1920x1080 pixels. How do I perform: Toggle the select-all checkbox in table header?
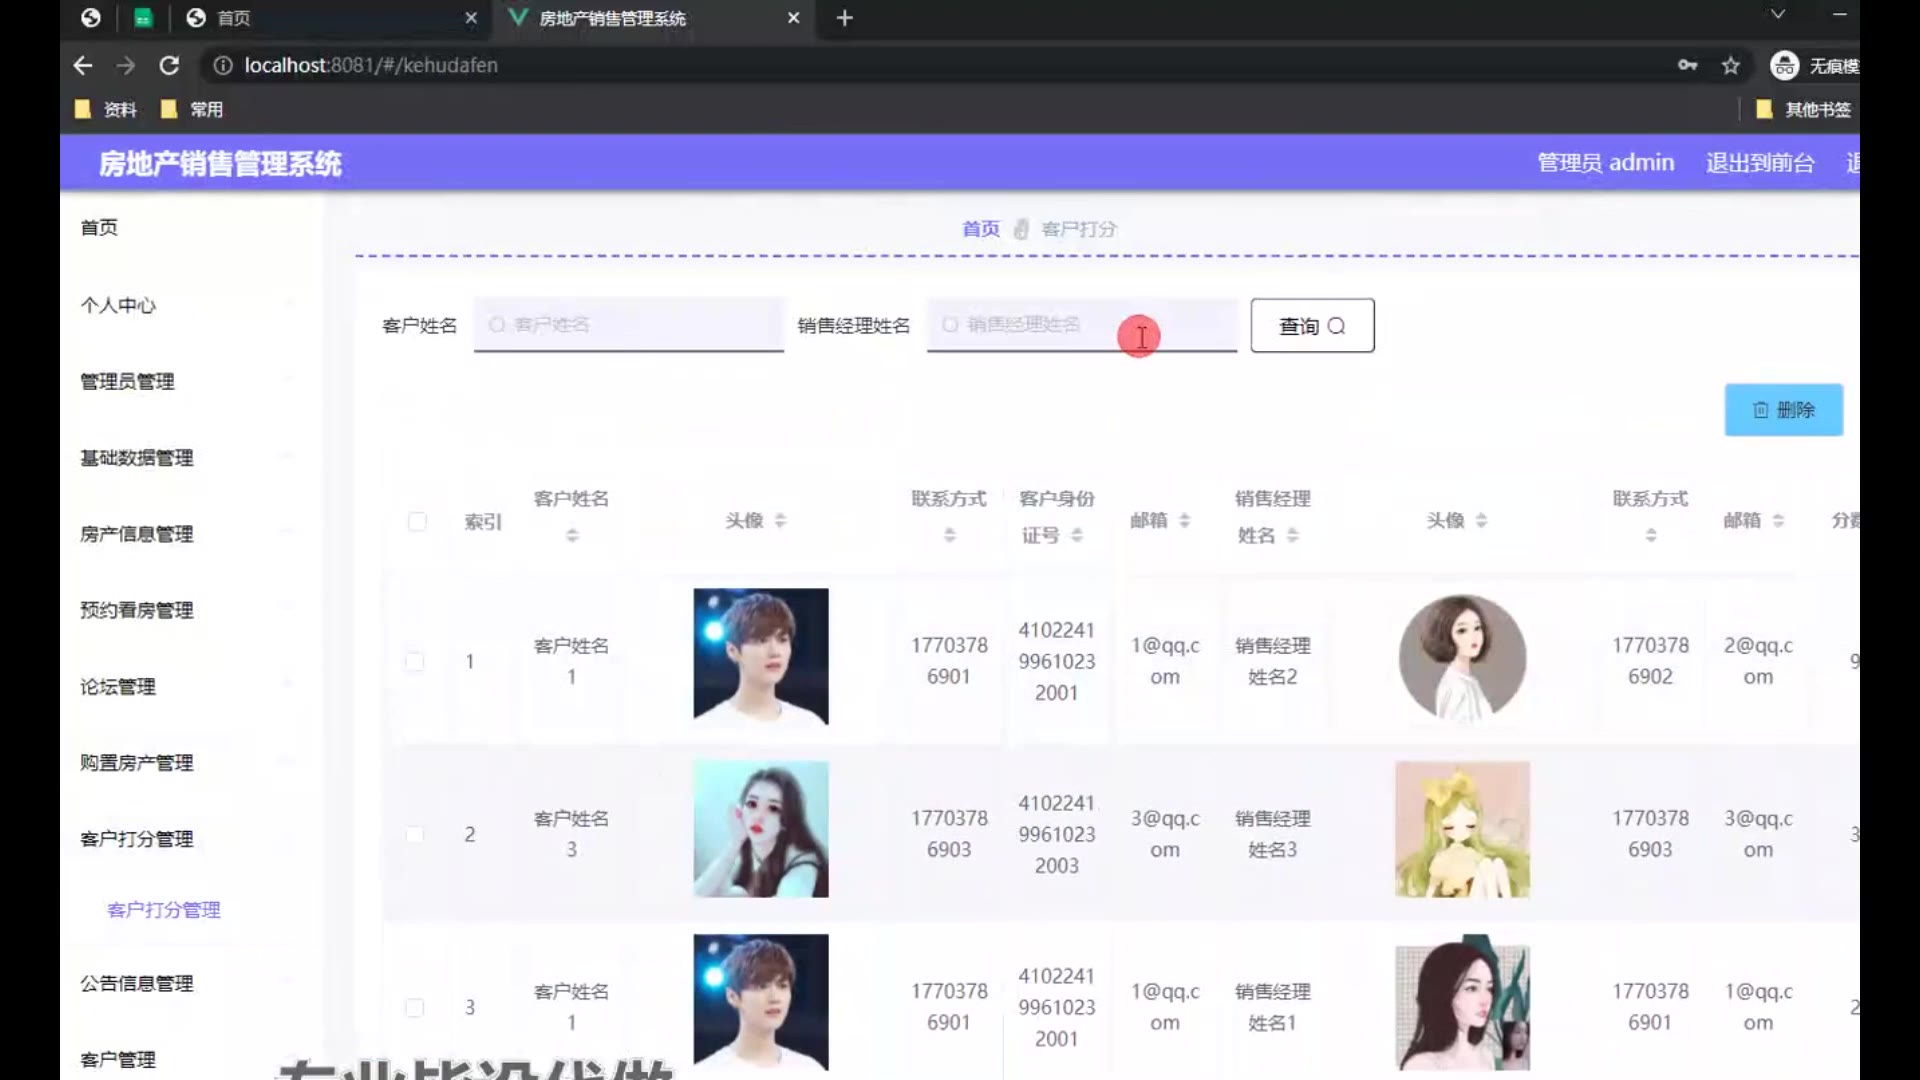[417, 522]
